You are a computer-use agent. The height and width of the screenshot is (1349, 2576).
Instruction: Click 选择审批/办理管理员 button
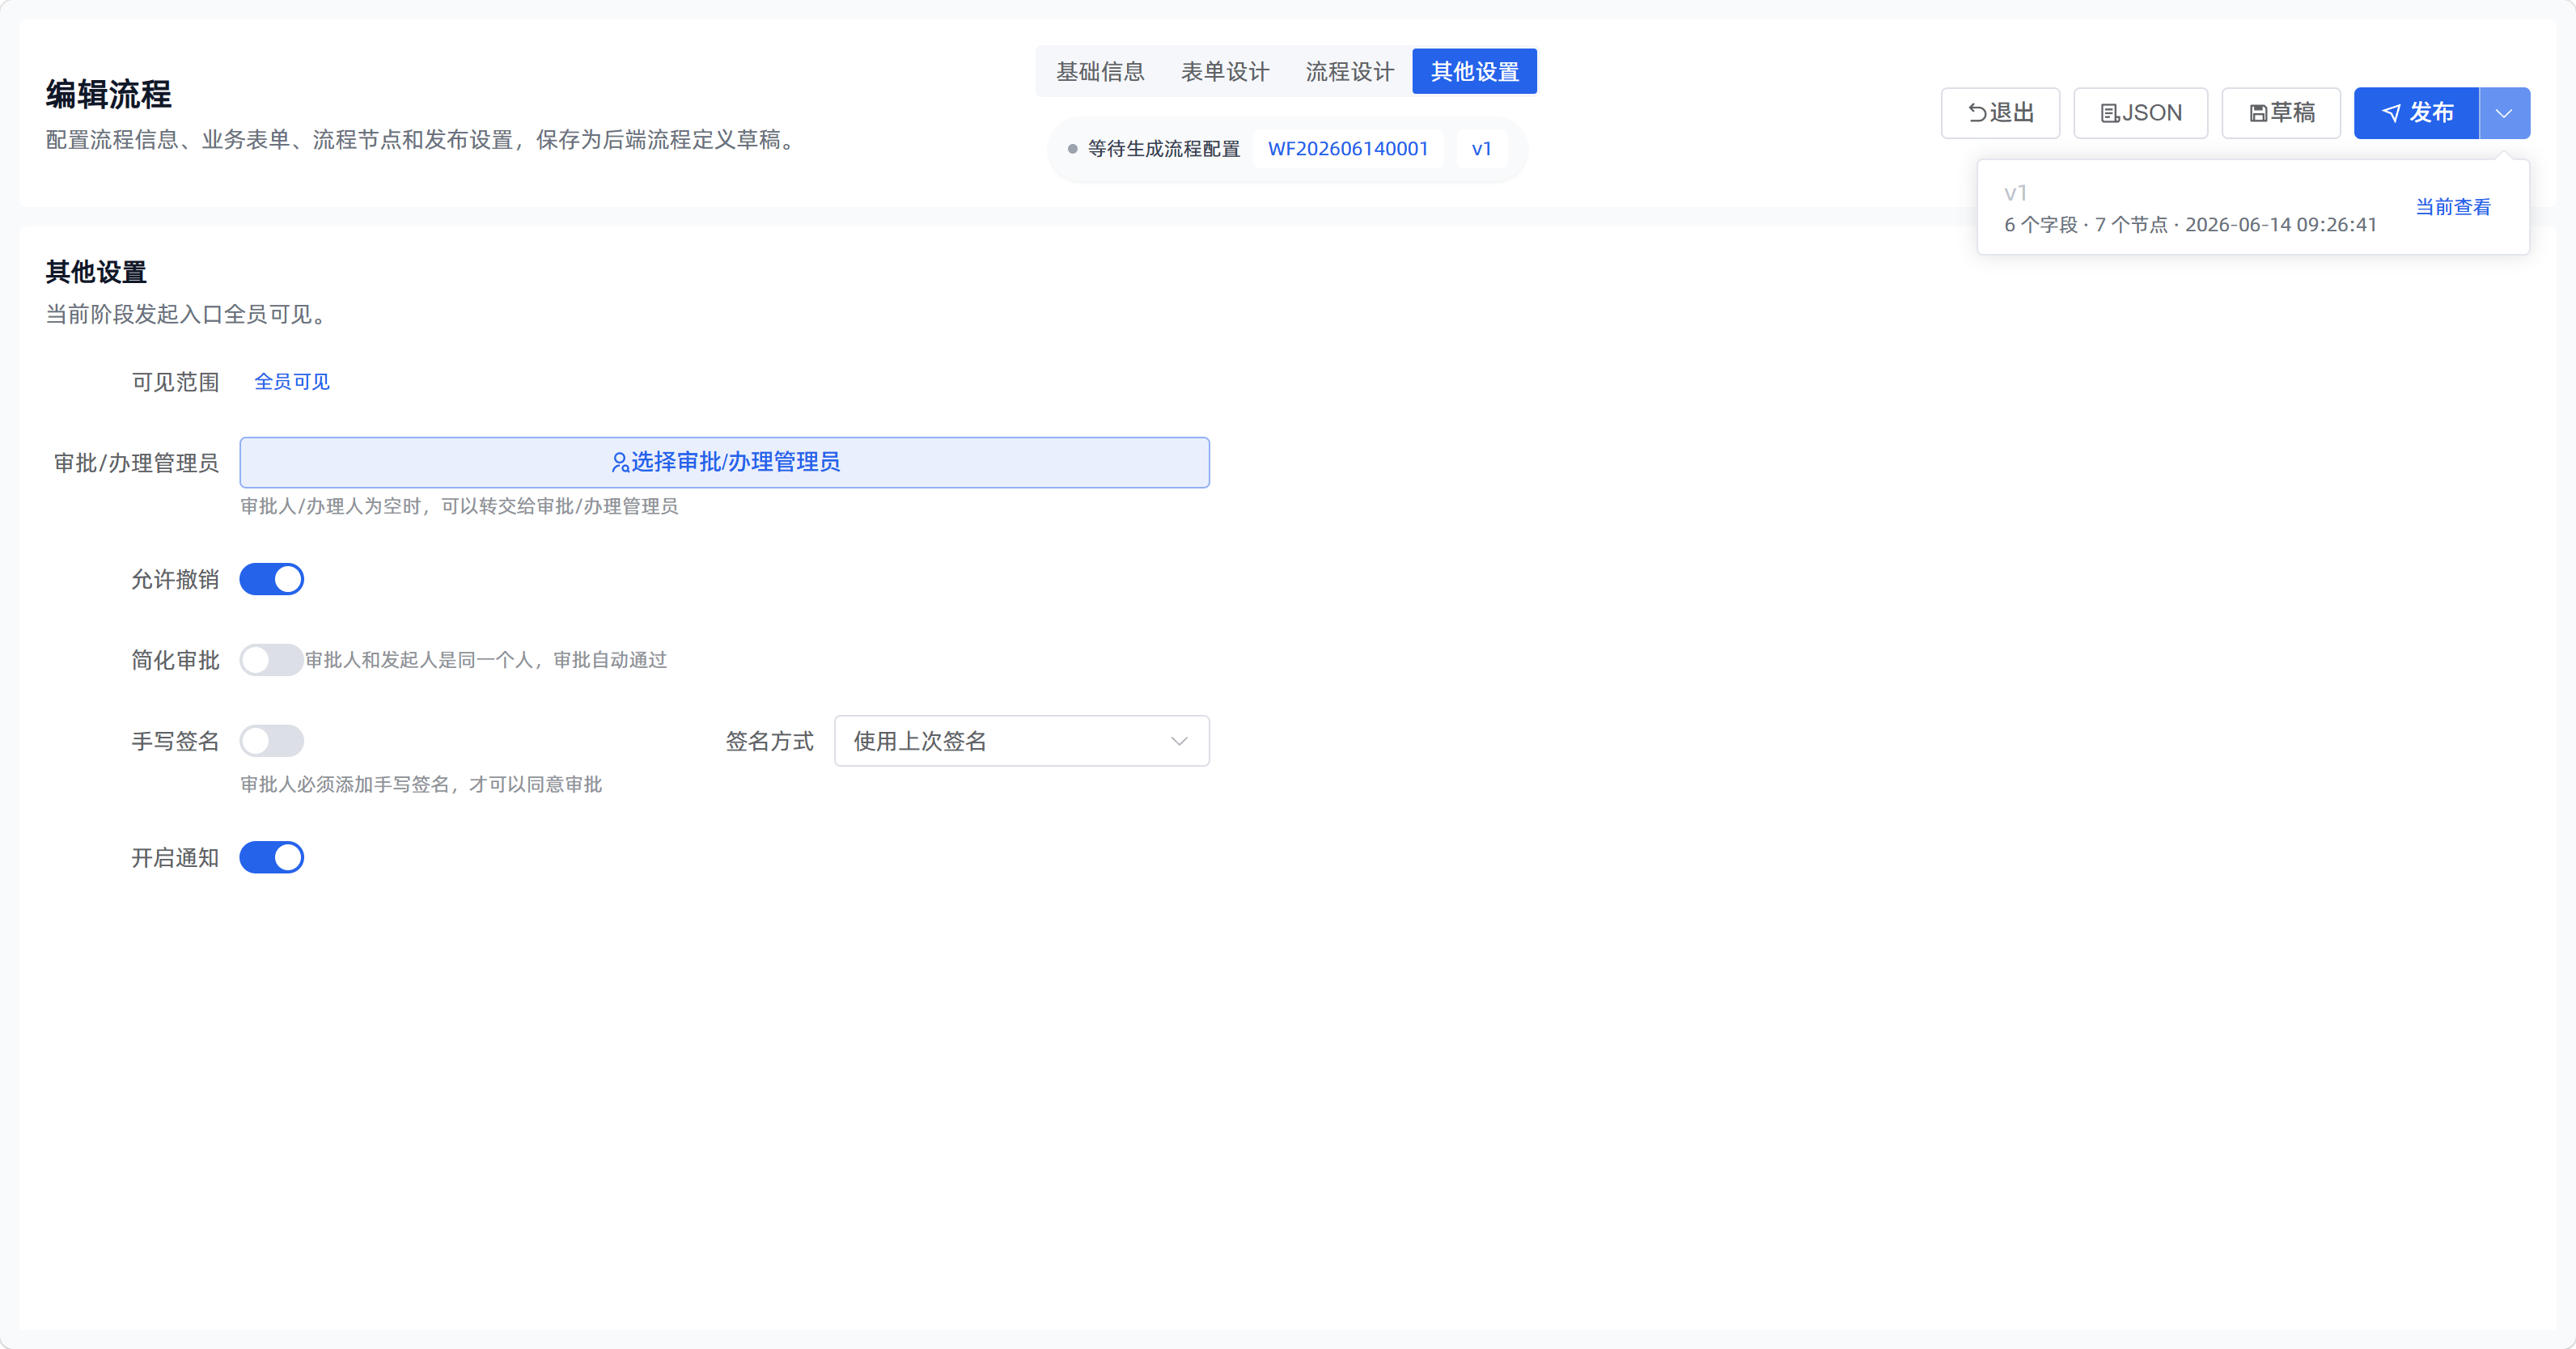(x=724, y=462)
